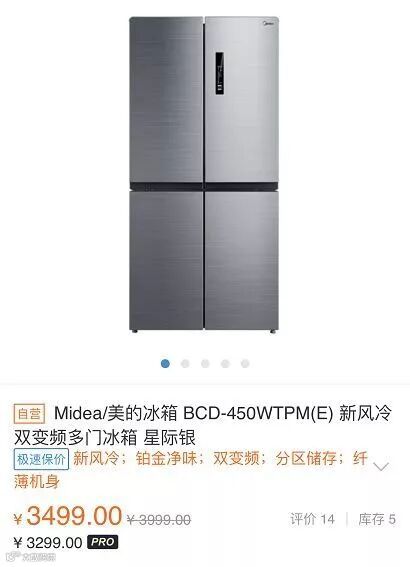The height and width of the screenshot is (567, 410).
Task: Tap the 极速保价 price protection badge
Action: [41, 459]
